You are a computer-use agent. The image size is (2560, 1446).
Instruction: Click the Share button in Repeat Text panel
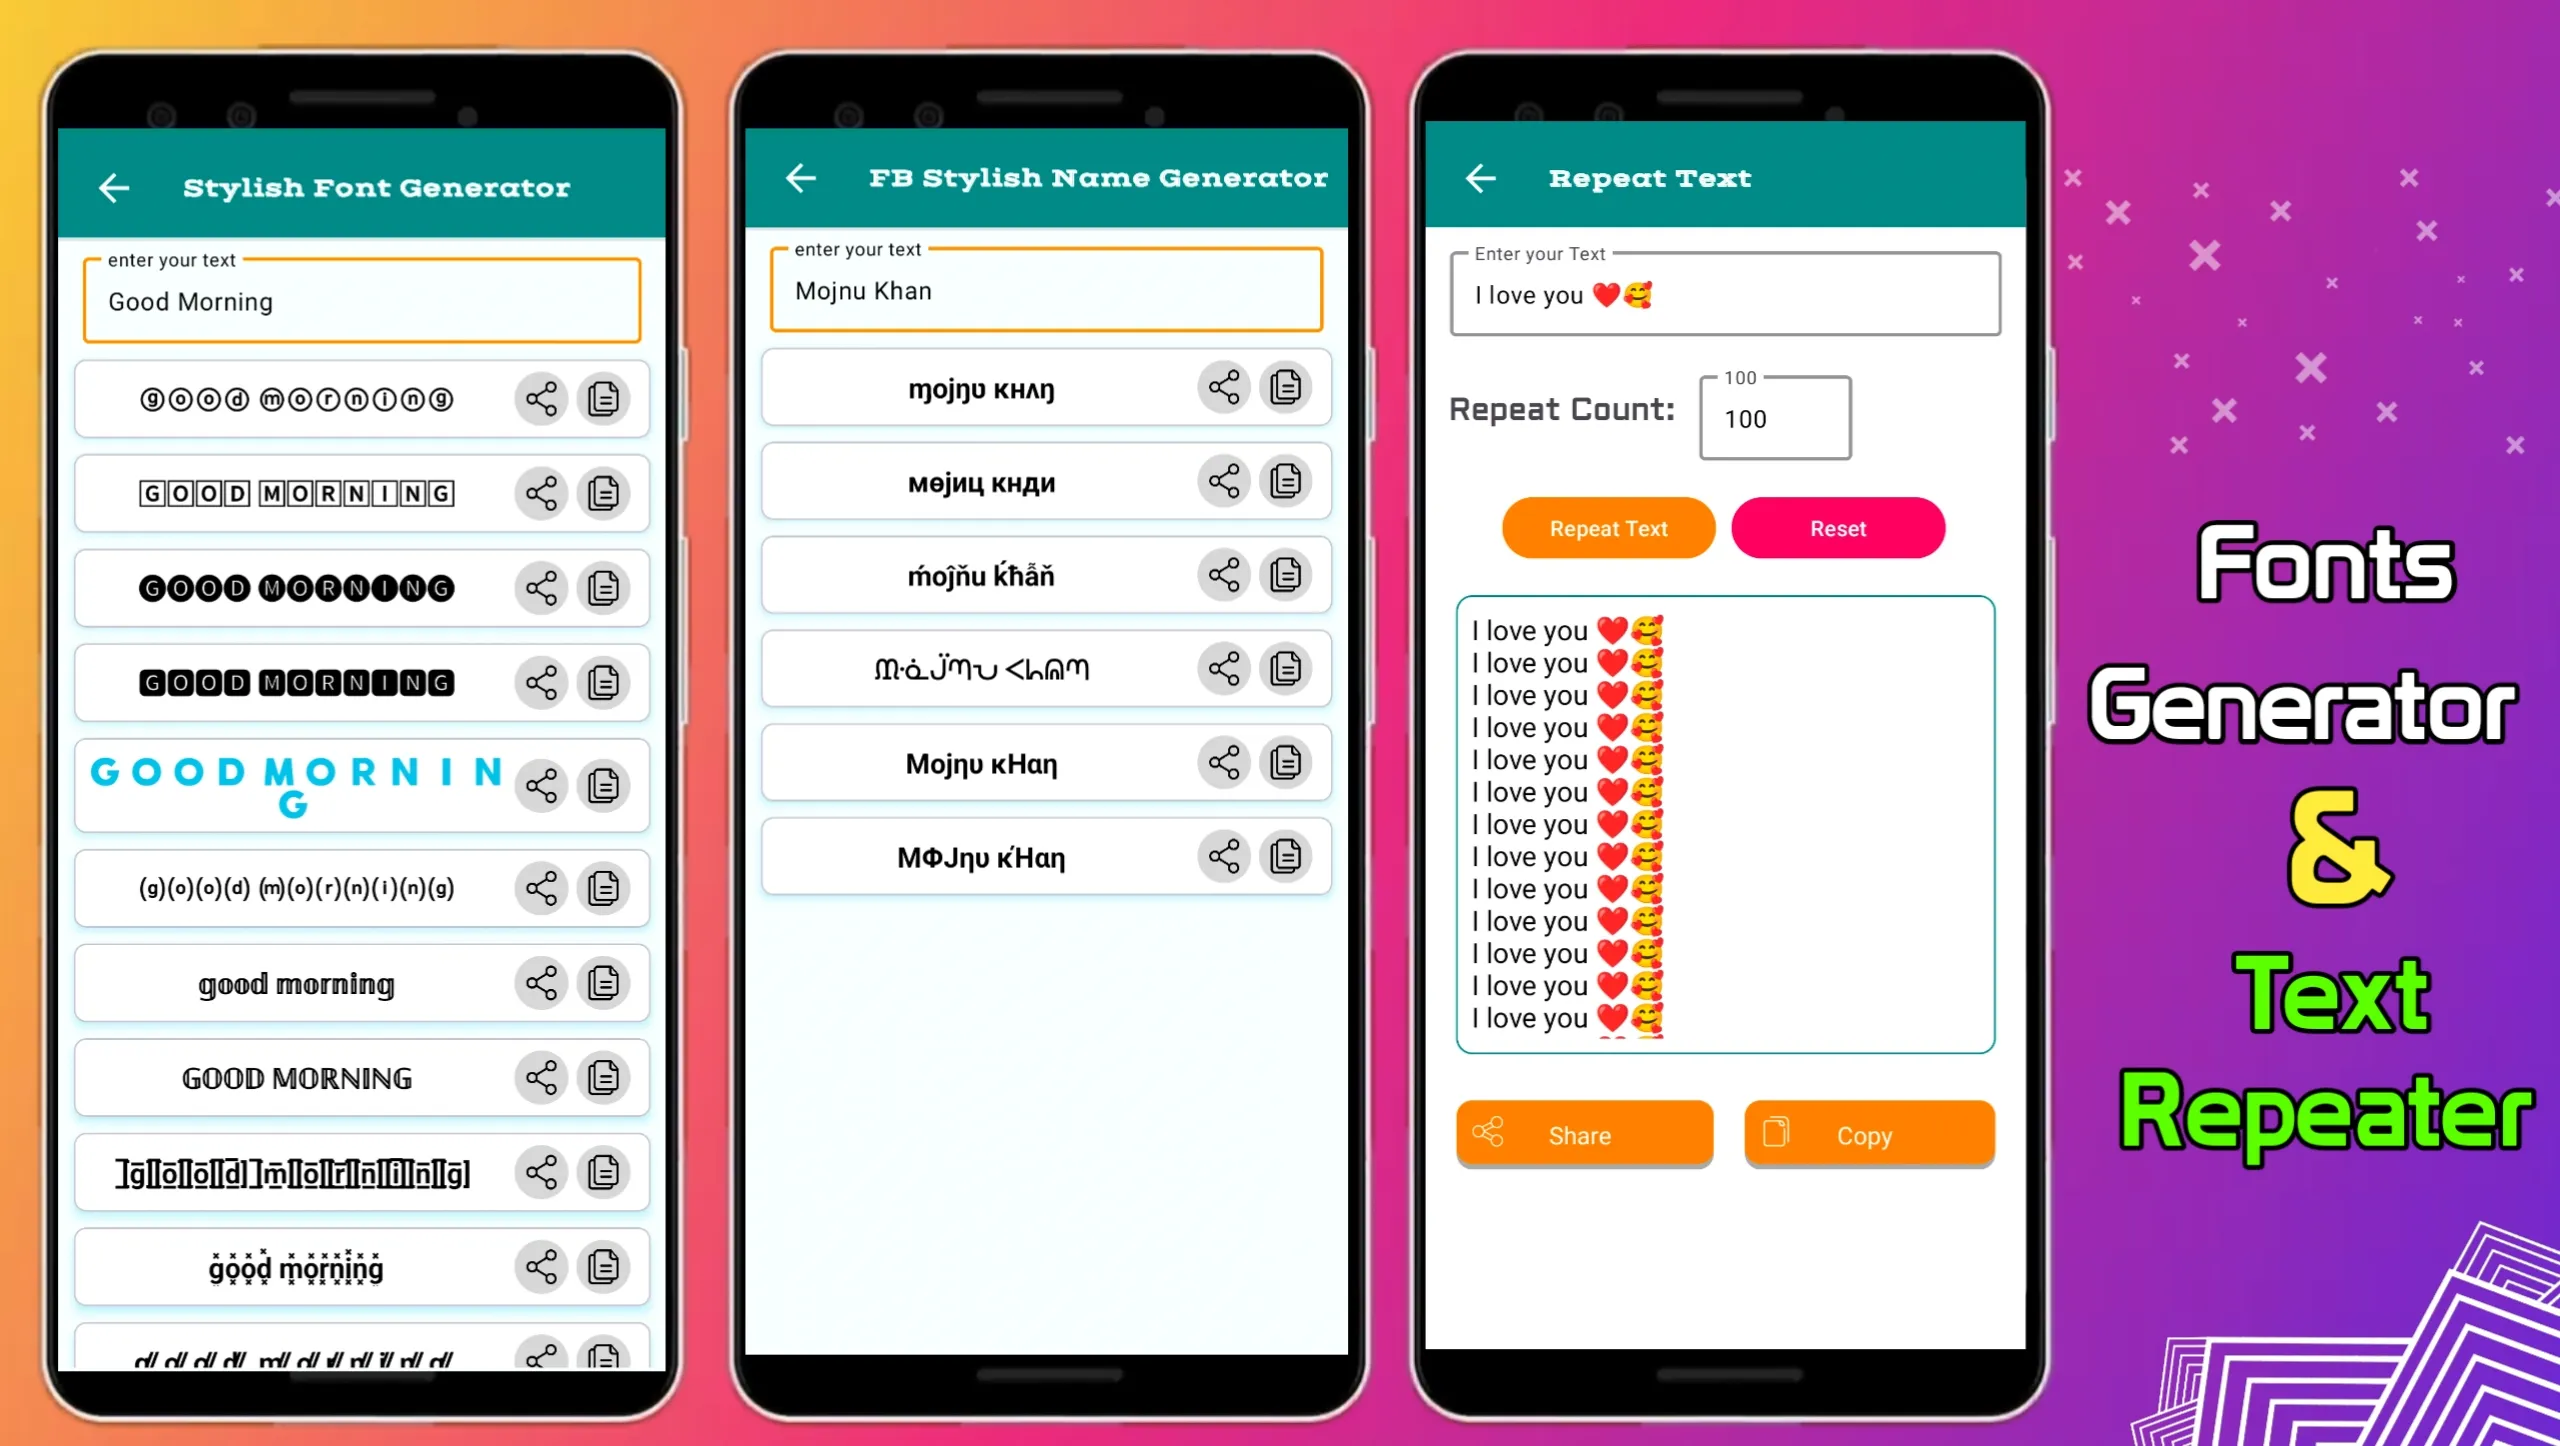tap(1581, 1133)
